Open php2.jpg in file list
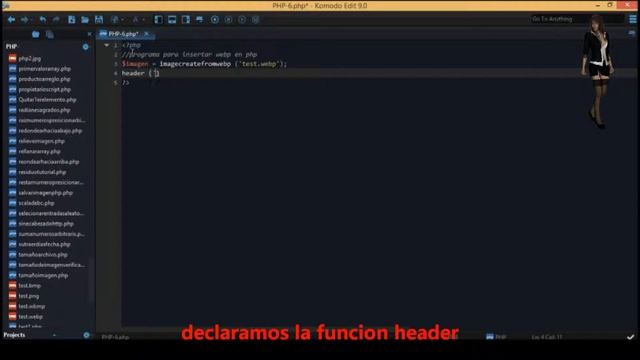This screenshot has height=360, width=640. 30,59
